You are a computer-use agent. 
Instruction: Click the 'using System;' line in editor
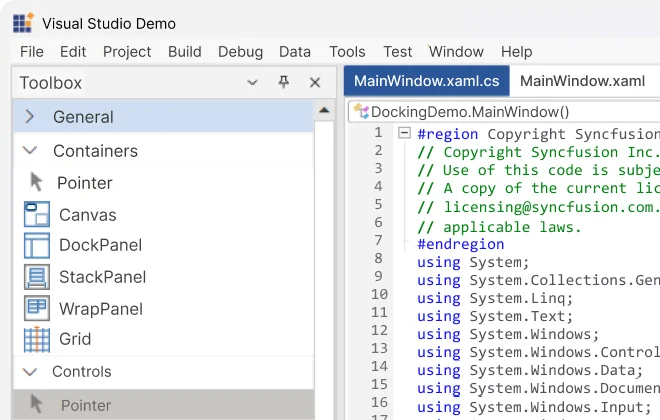tap(473, 263)
